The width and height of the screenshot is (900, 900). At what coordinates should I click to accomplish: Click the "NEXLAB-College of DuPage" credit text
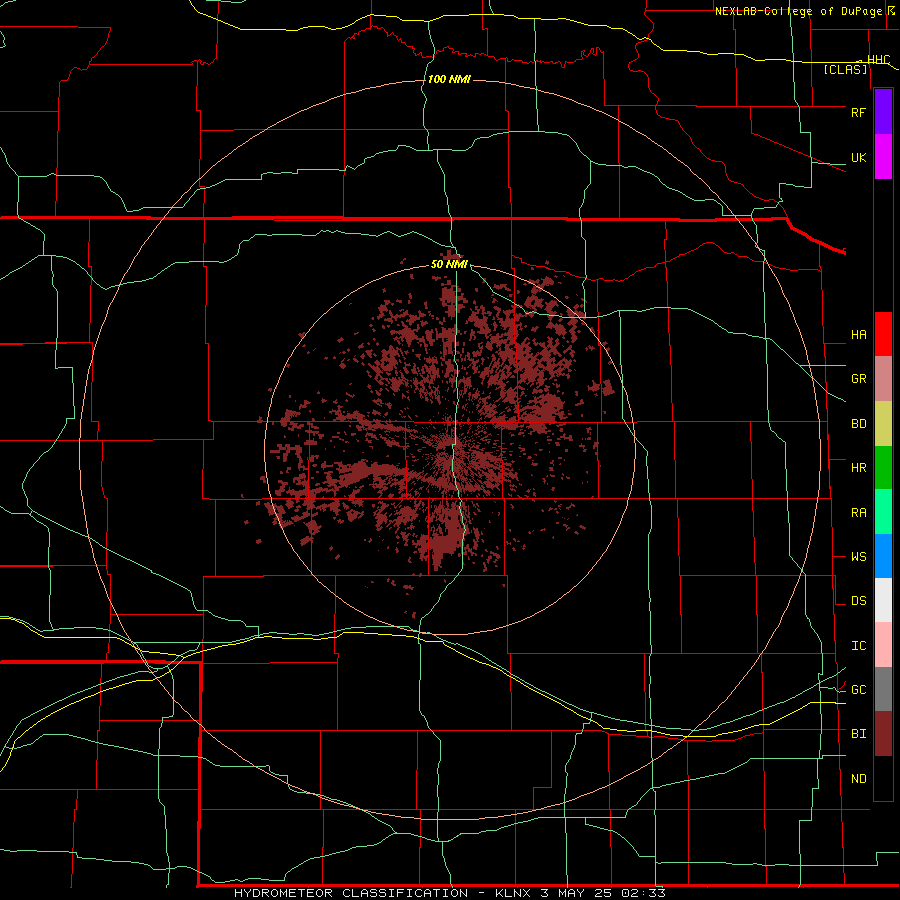(798, 11)
